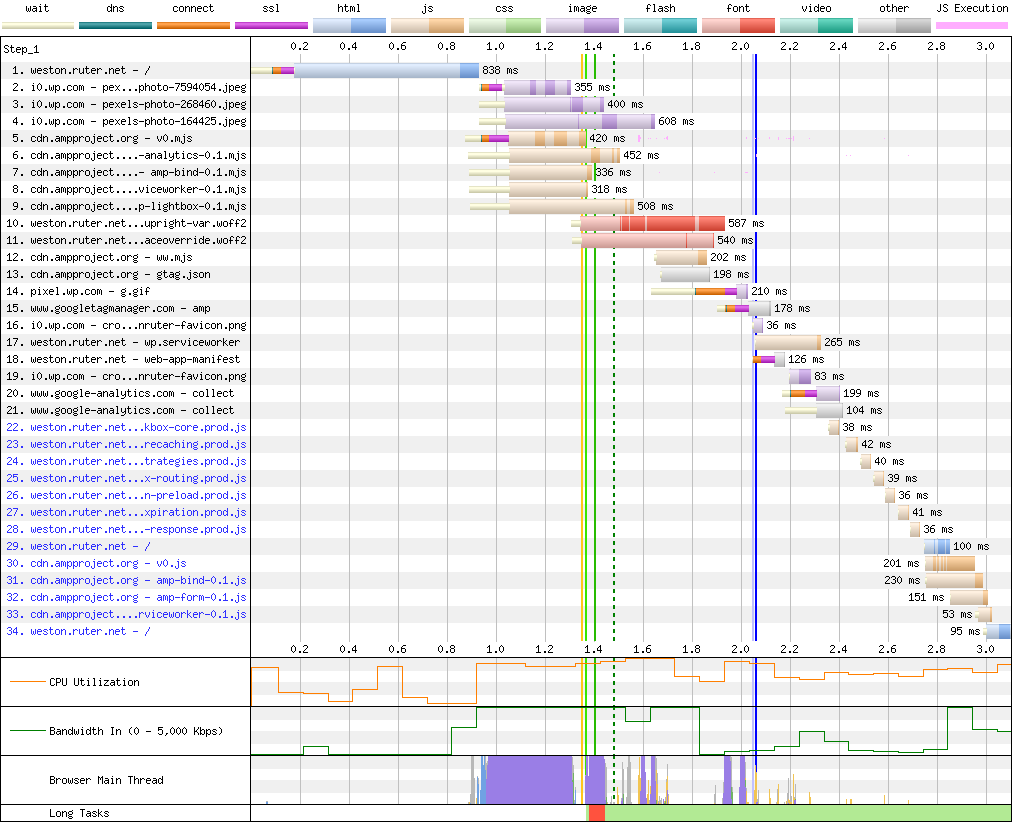Click the font legend color swatch

pyautogui.click(x=738, y=25)
